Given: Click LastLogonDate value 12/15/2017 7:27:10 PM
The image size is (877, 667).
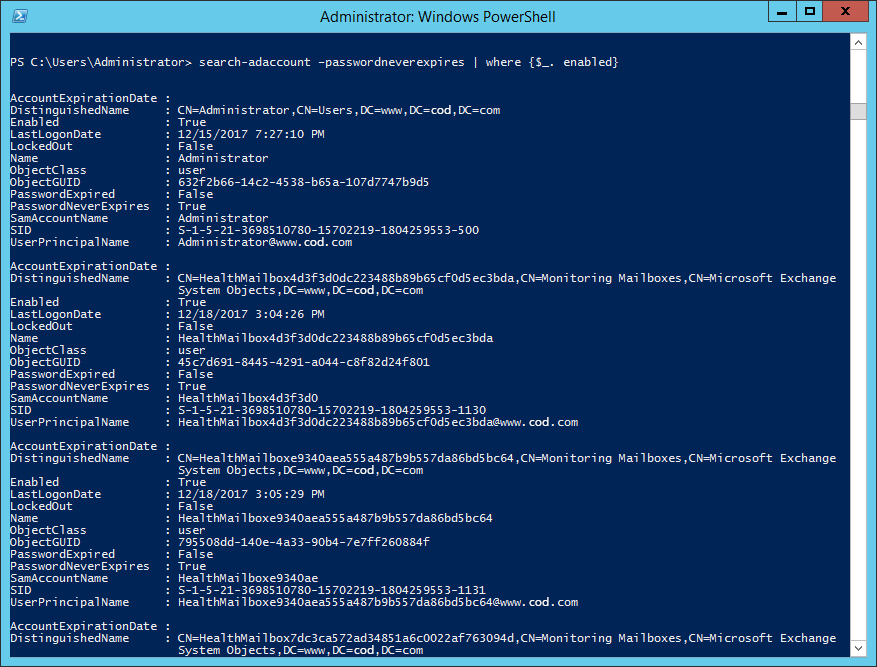Looking at the screenshot, I should [x=251, y=134].
